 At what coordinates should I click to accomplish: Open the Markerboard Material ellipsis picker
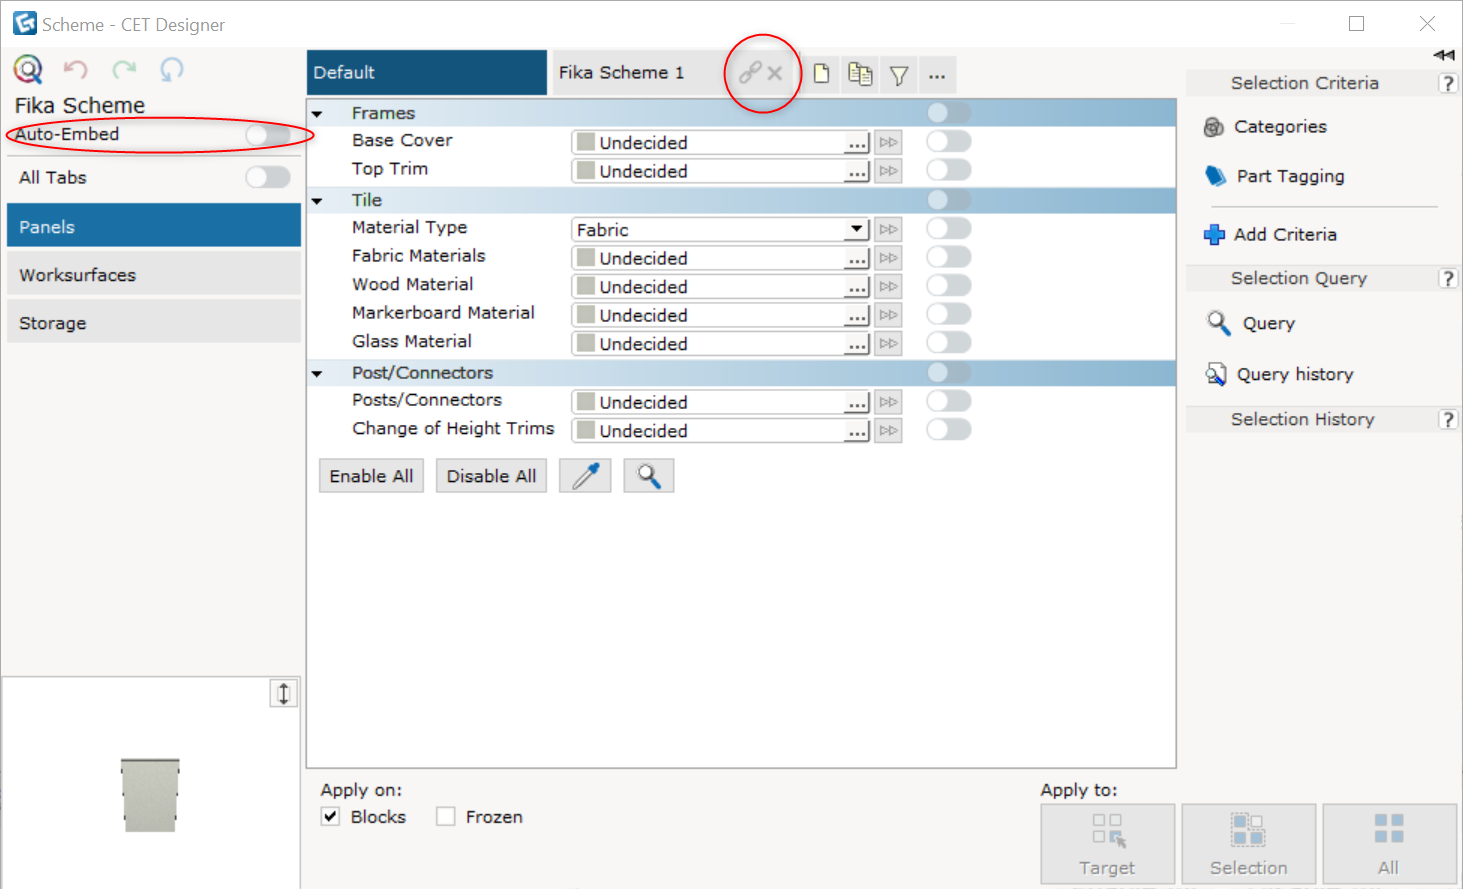tap(857, 316)
